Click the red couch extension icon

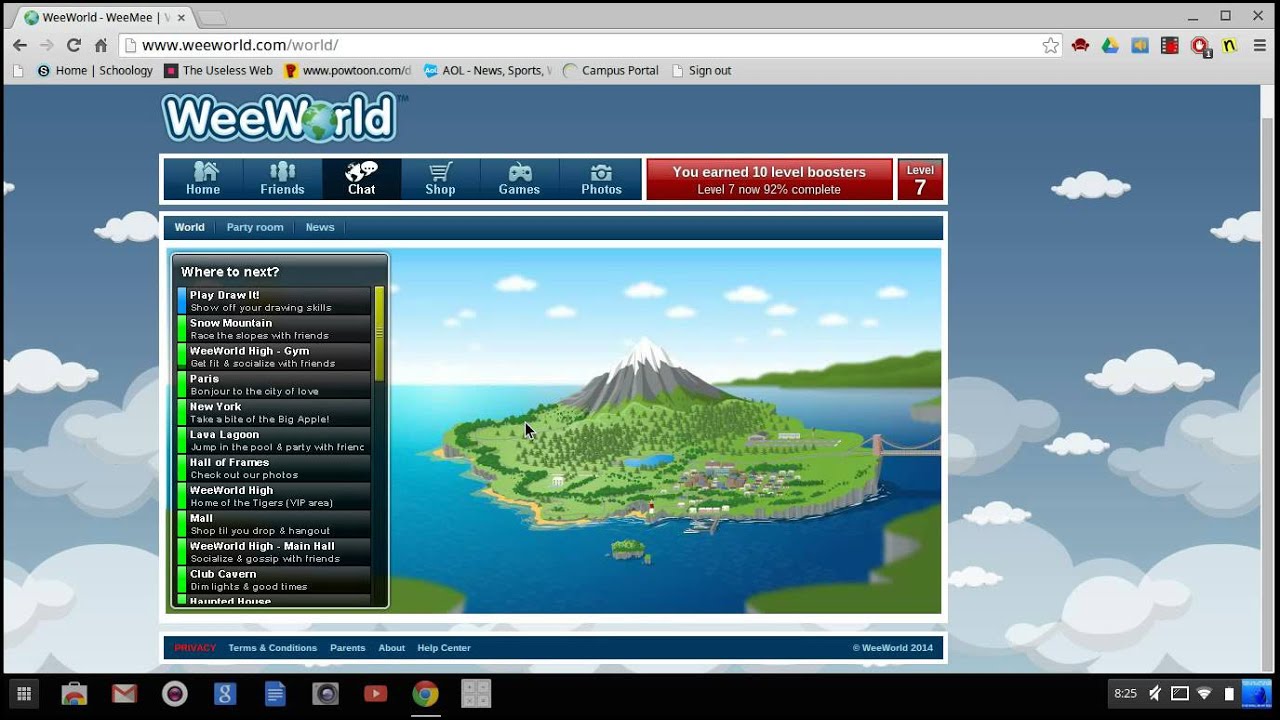pos(1080,45)
